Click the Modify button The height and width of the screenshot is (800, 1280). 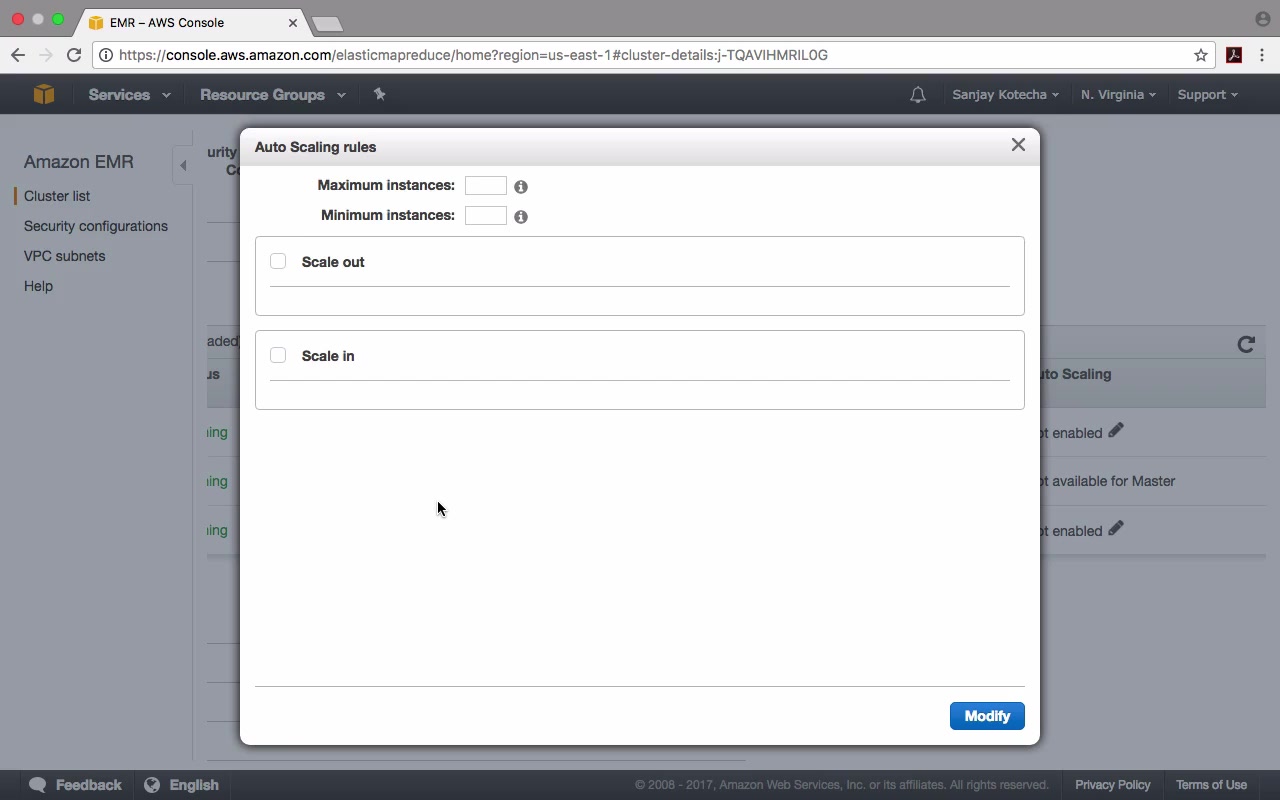click(x=987, y=716)
